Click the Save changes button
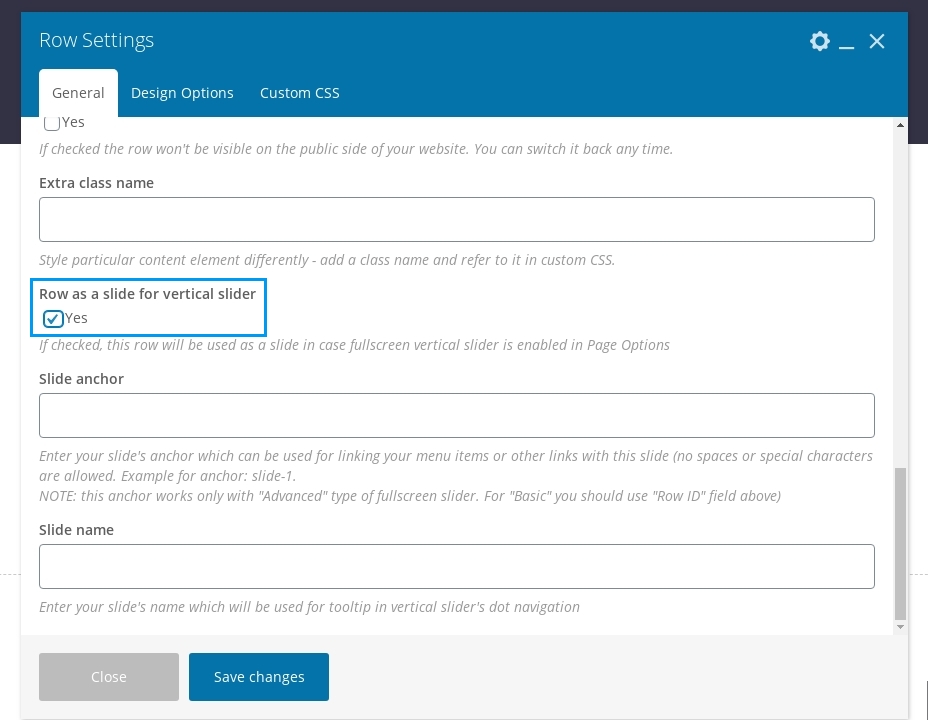 coord(258,677)
